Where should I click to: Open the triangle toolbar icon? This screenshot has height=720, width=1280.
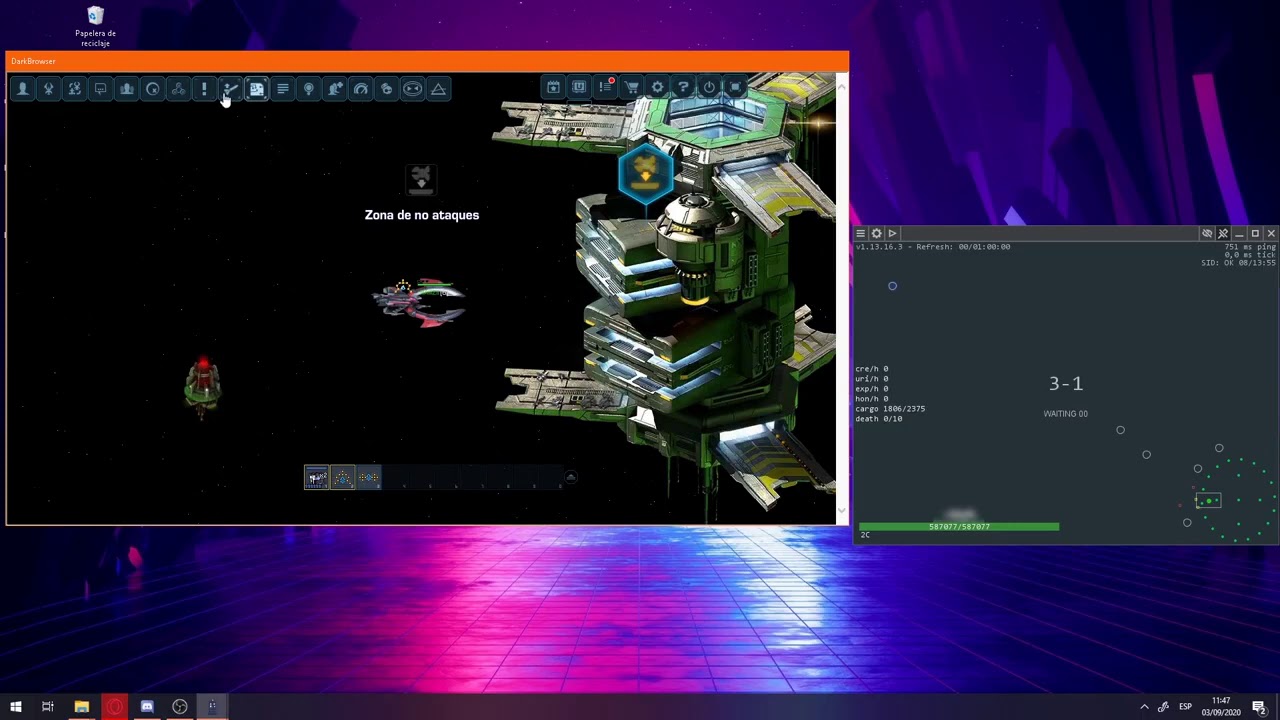[438, 89]
